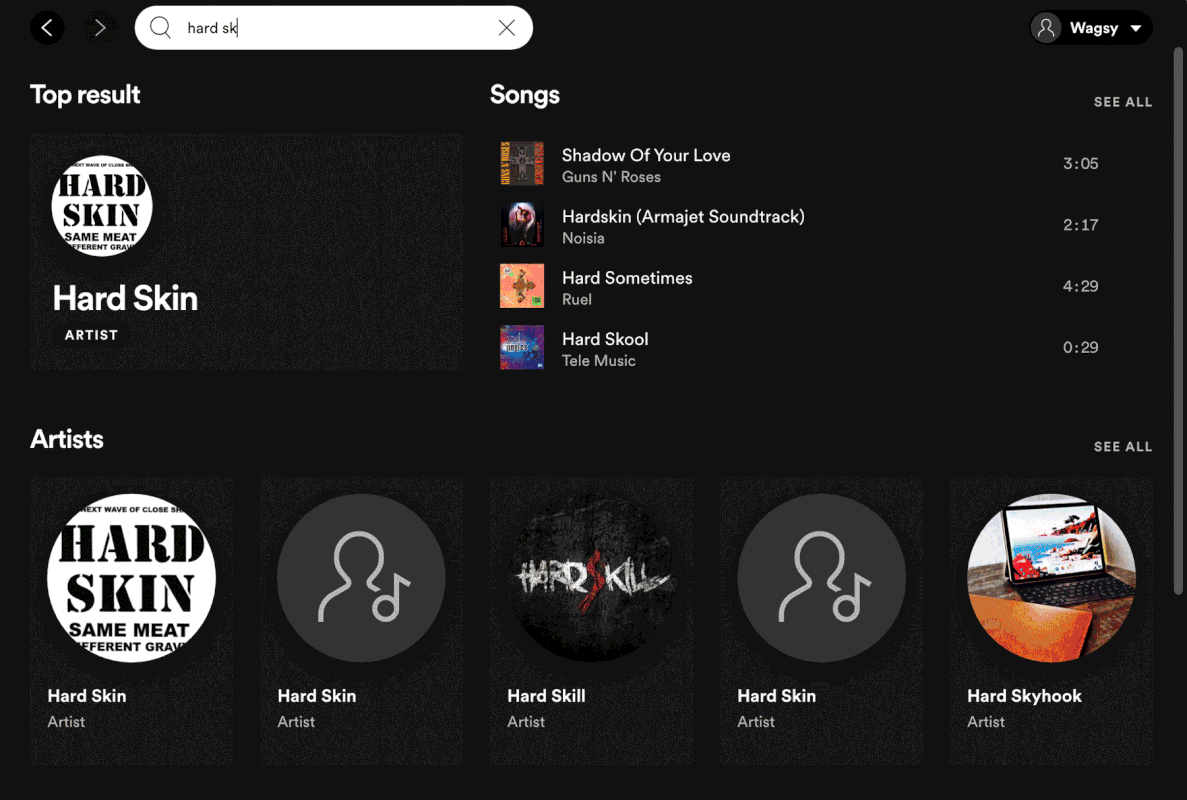The height and width of the screenshot is (800, 1187).
Task: Clear the search field with the X
Action: tap(506, 28)
